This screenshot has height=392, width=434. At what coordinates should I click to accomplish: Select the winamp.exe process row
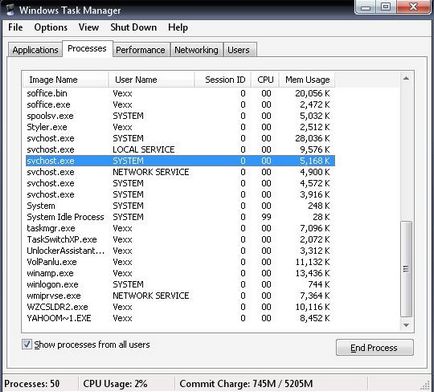tap(180, 273)
